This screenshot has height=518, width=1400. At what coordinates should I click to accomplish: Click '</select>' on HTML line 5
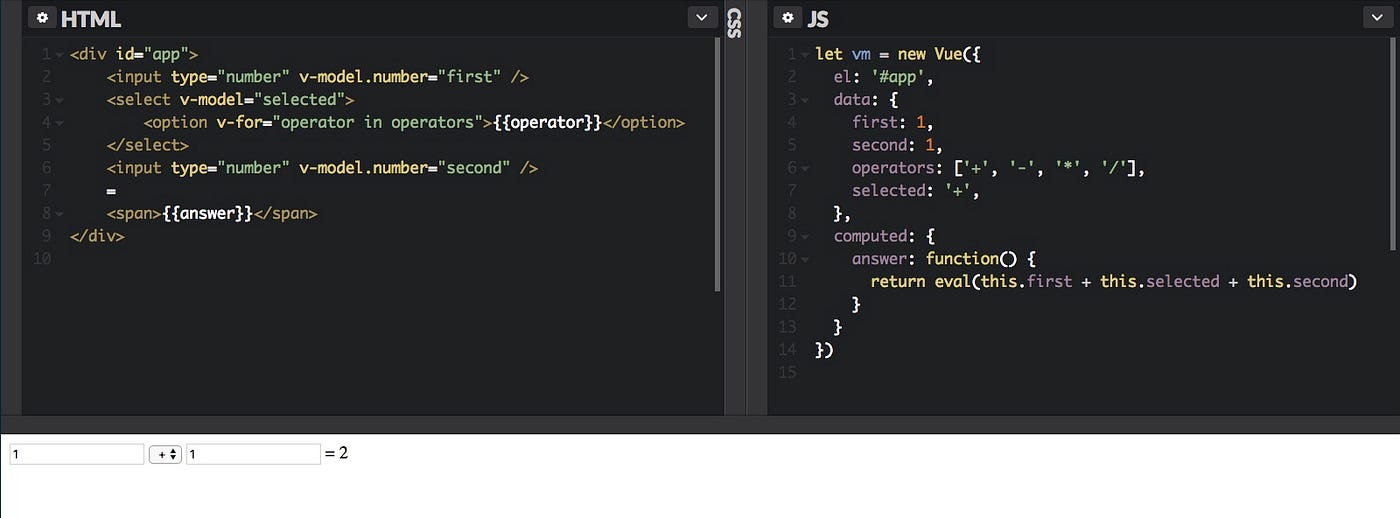148,146
